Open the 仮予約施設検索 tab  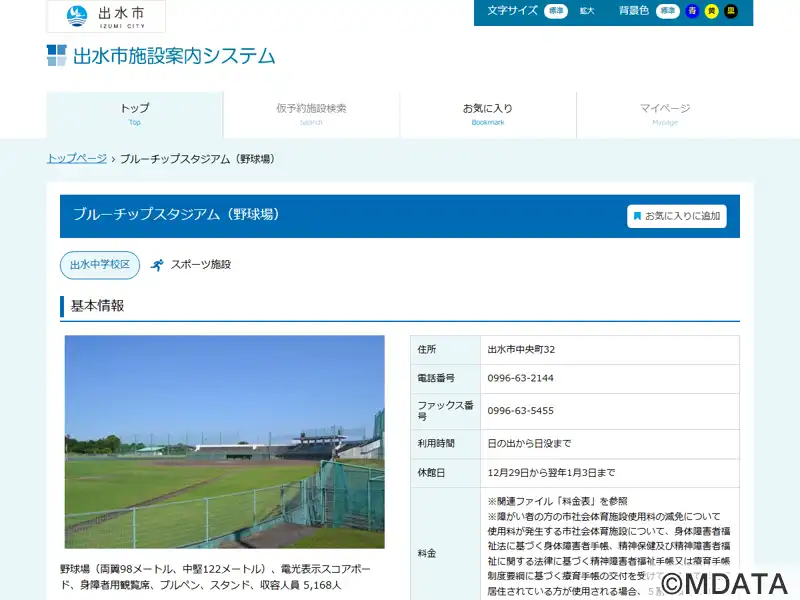(311, 115)
